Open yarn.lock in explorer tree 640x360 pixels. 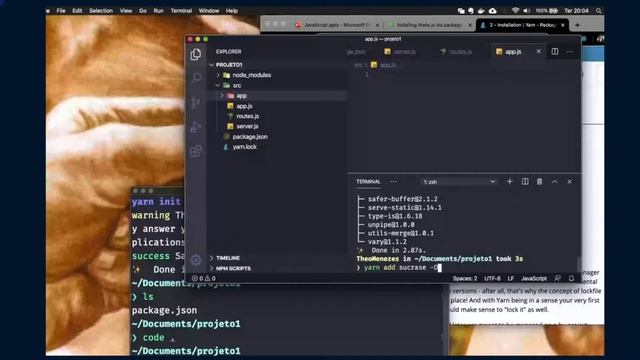click(x=244, y=147)
